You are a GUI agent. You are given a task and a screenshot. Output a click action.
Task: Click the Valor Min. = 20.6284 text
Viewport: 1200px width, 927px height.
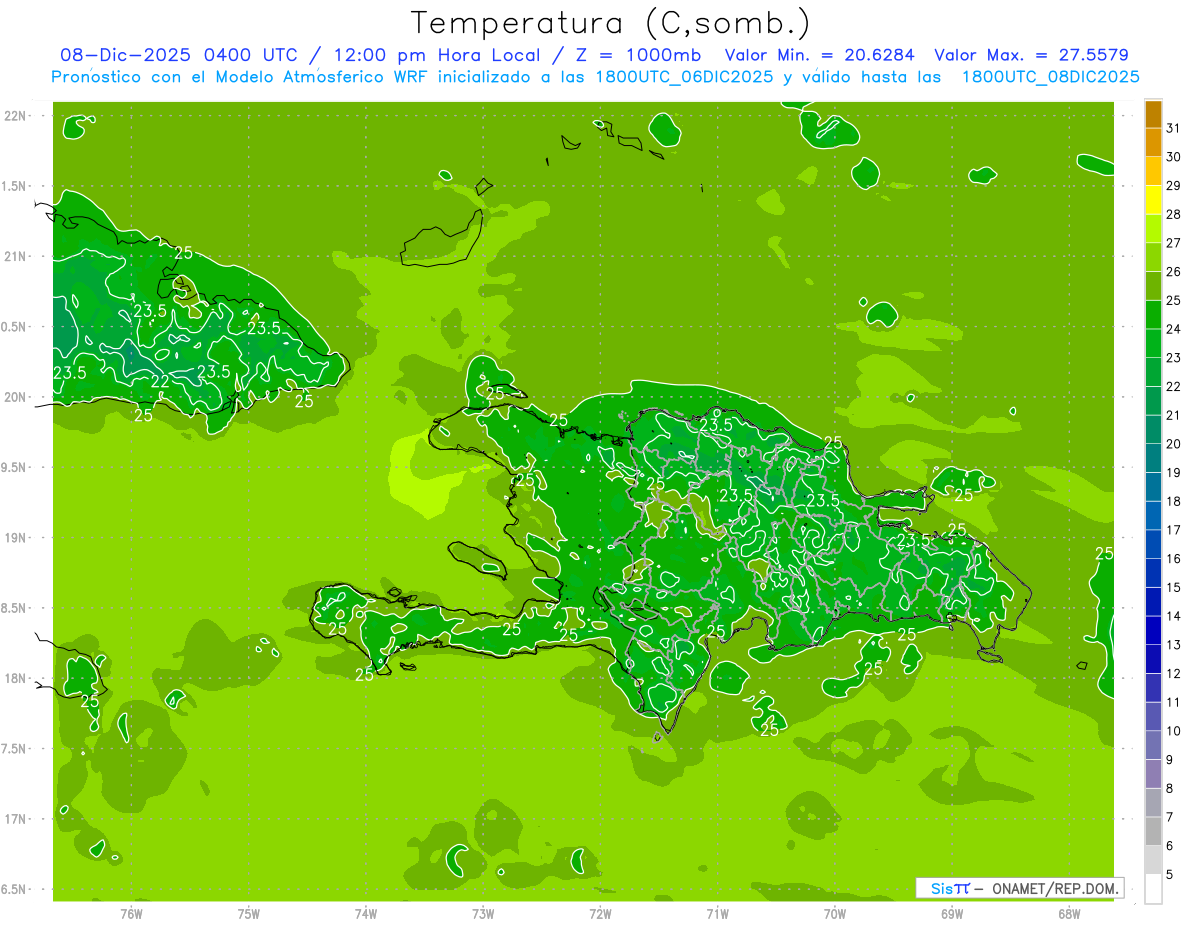click(821, 55)
